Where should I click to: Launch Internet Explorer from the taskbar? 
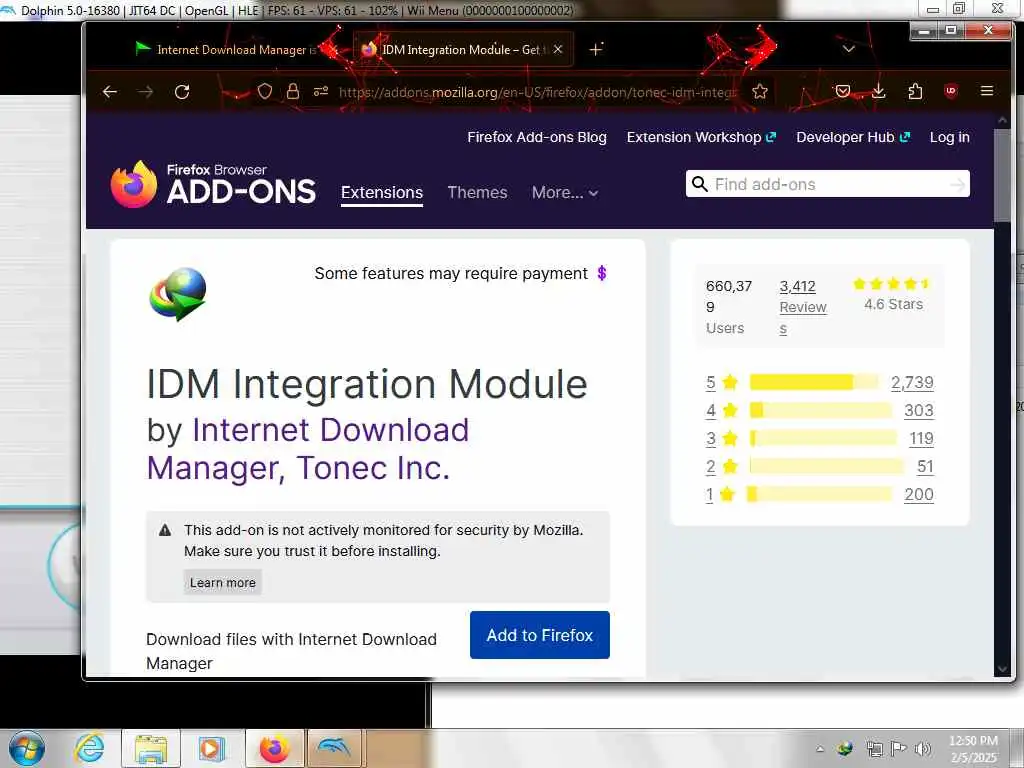[89, 748]
